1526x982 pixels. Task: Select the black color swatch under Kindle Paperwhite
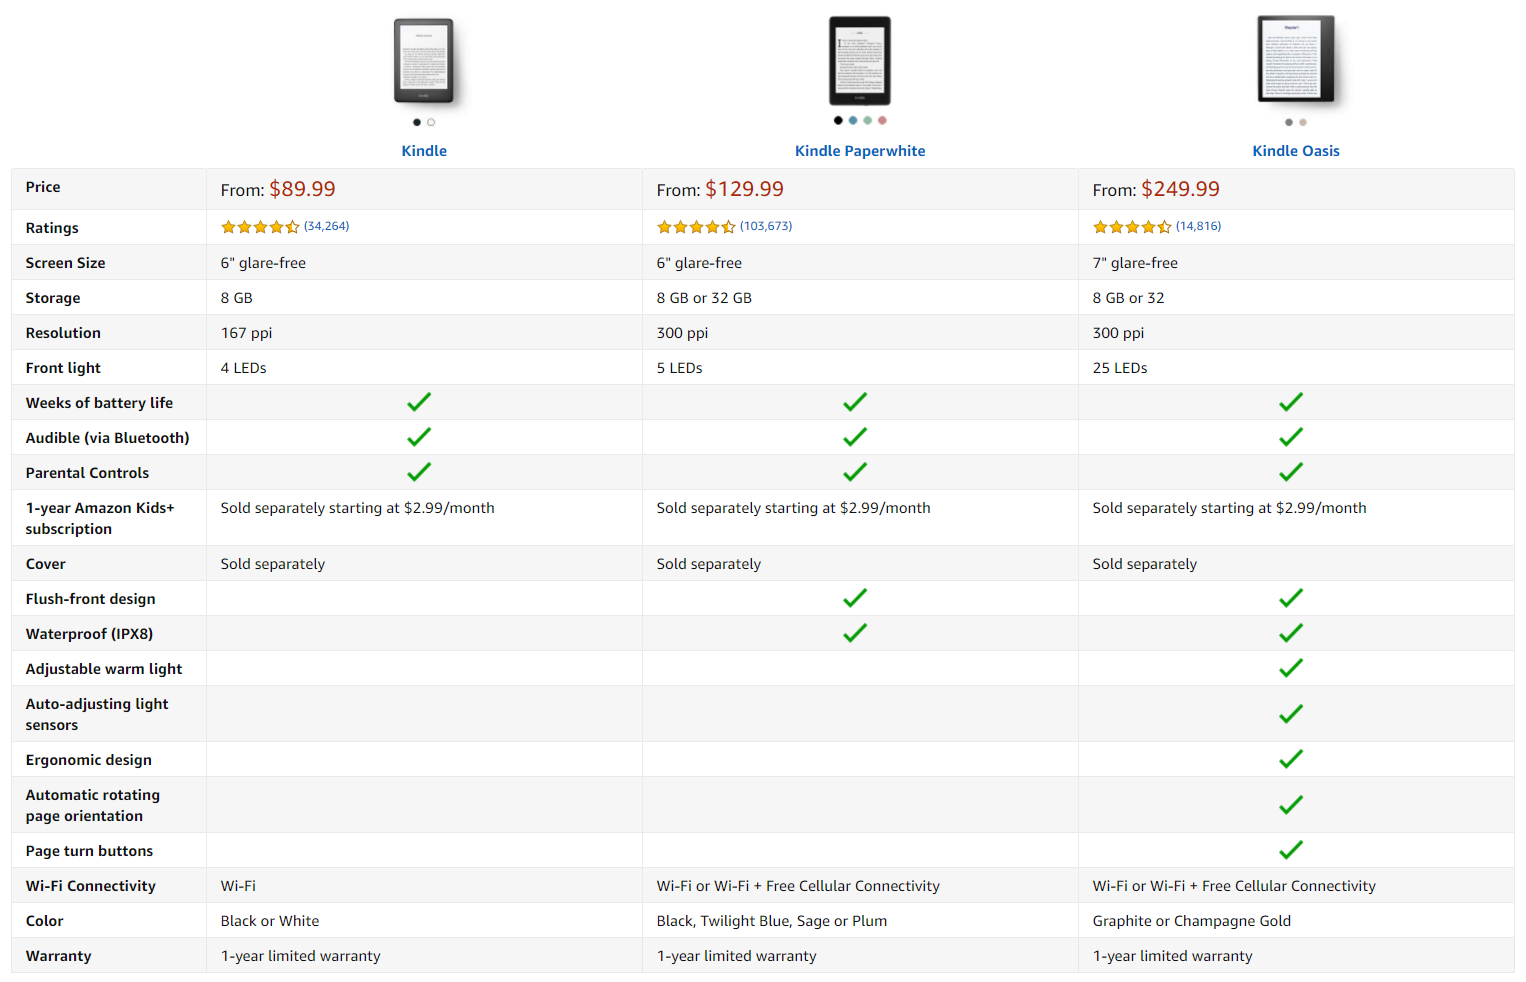pos(838,120)
